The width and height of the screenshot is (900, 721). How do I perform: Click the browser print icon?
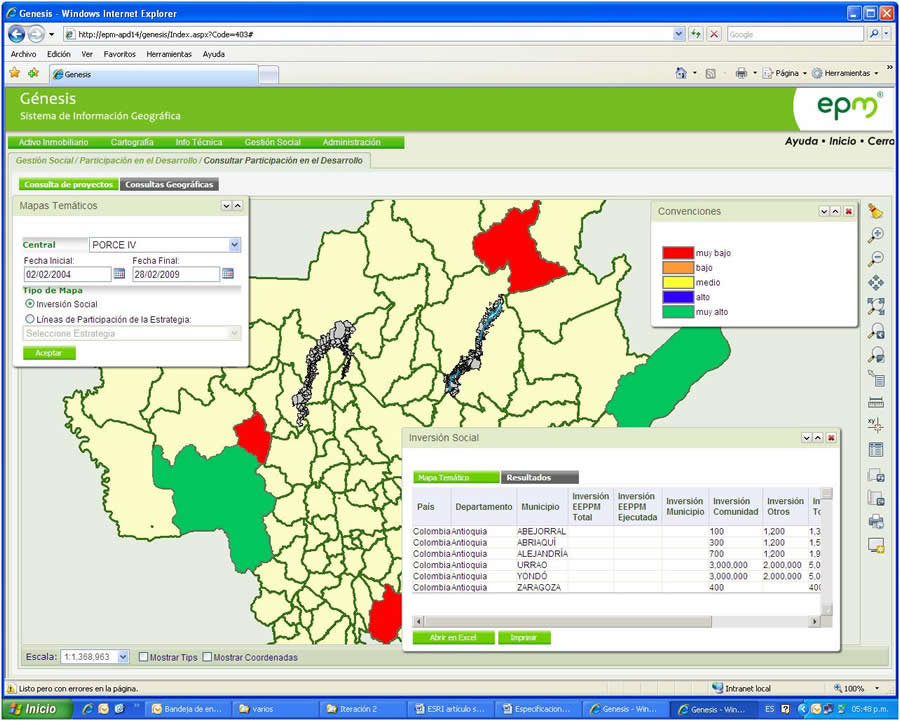click(742, 73)
